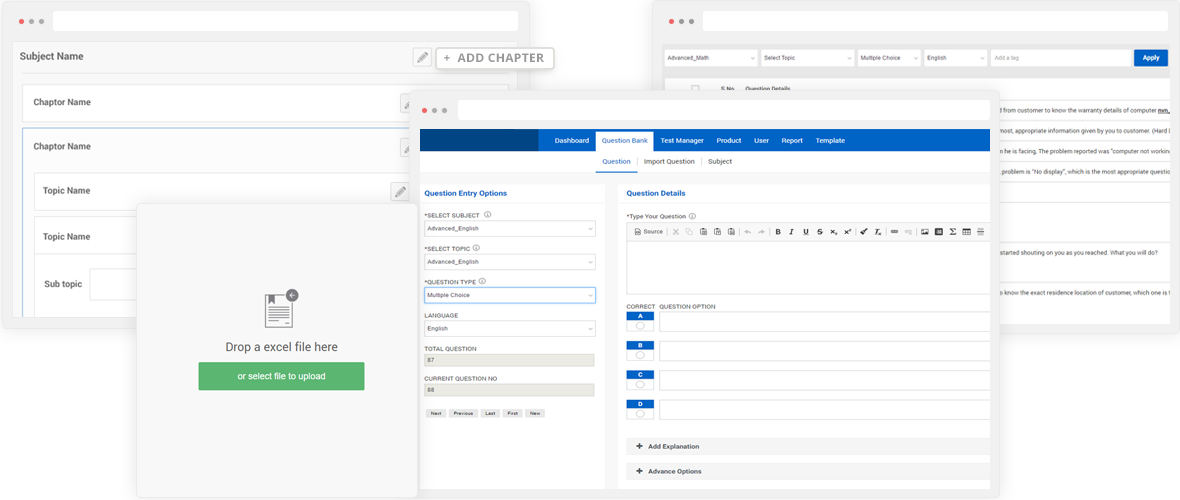
Task: Switch to the Import Question sub-tab
Action: pyautogui.click(x=669, y=161)
